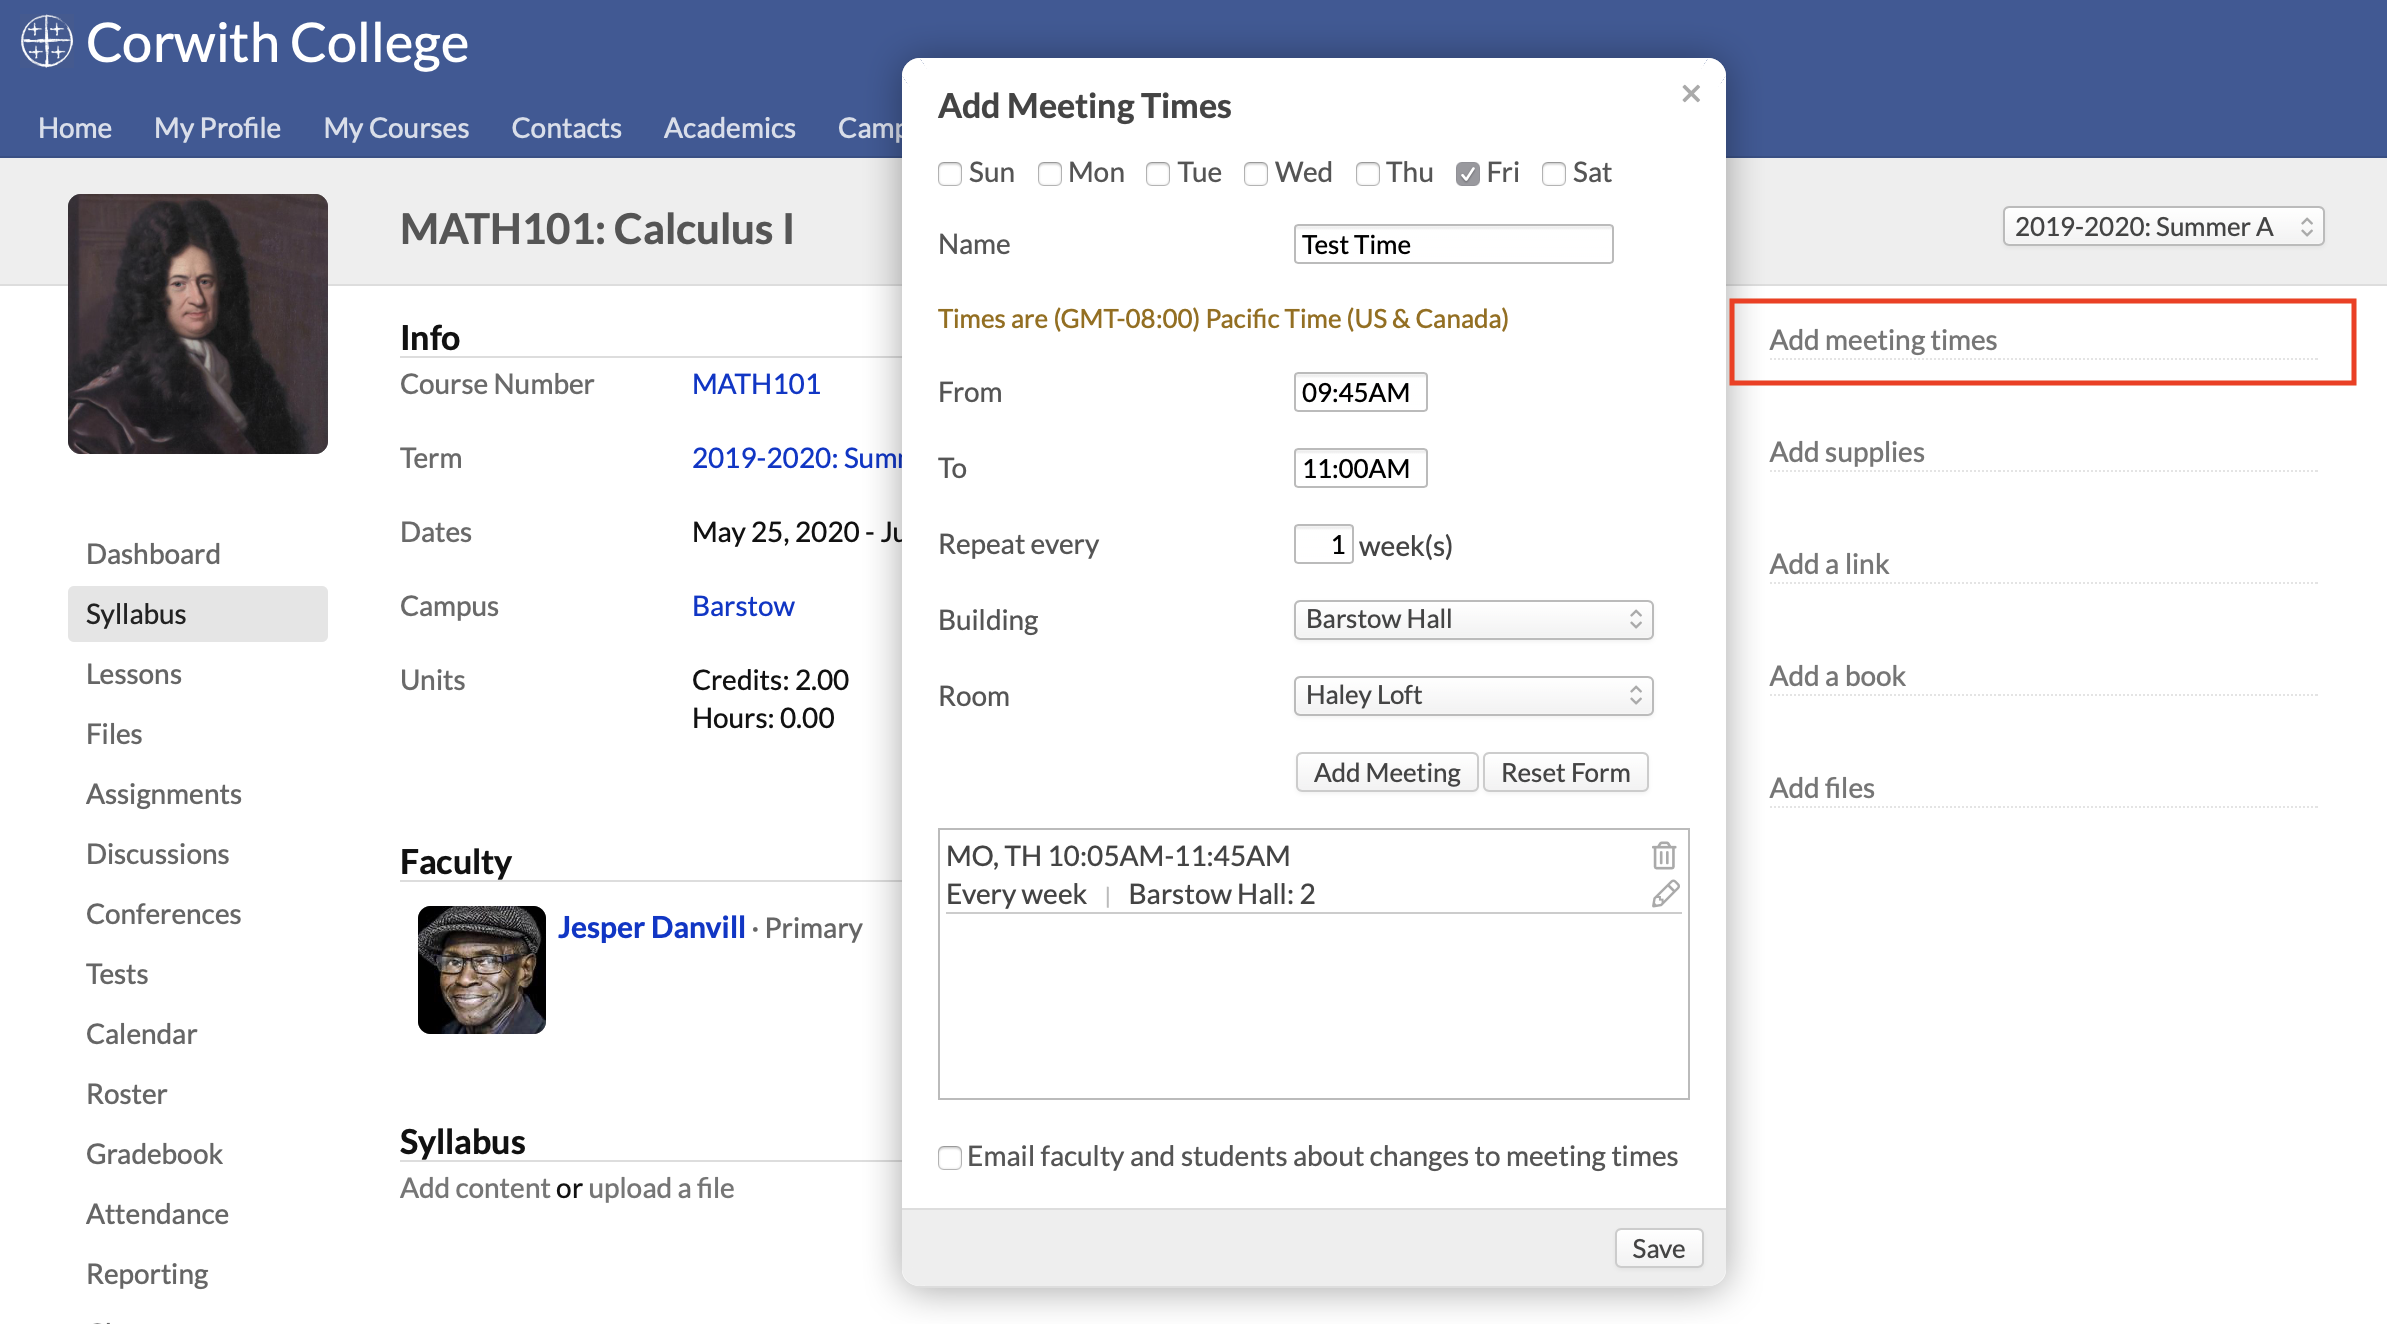The width and height of the screenshot is (2387, 1324).
Task: Check the Mon day checkbox
Action: (1049, 174)
